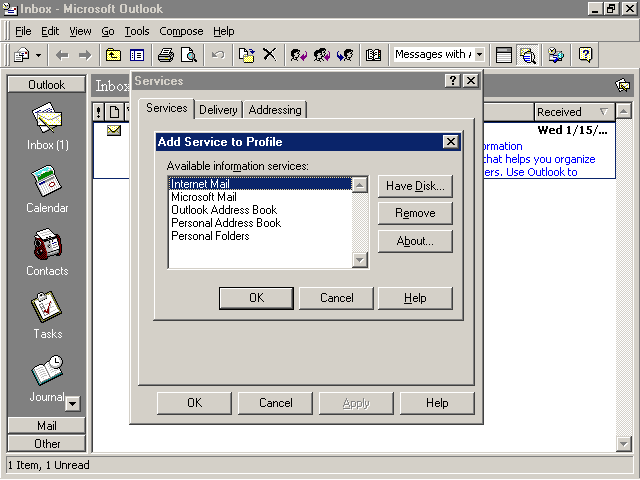
Task: Click the Print Preview toolbar icon
Action: tap(189, 55)
